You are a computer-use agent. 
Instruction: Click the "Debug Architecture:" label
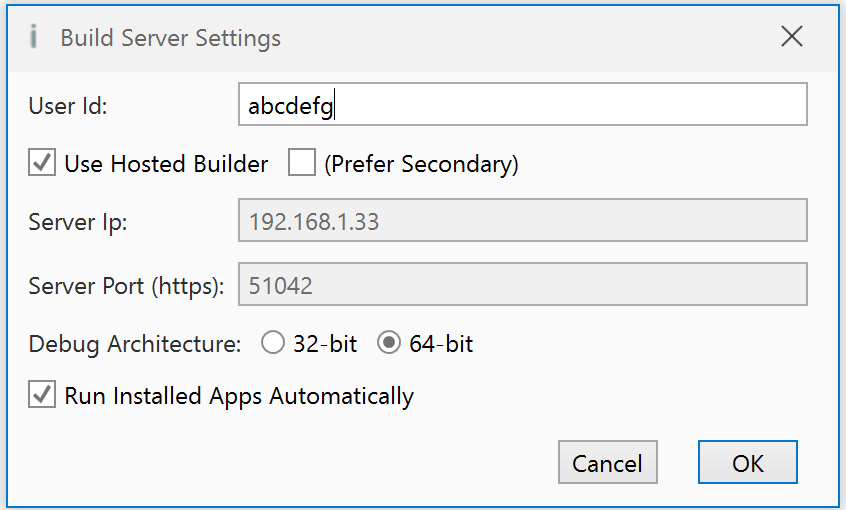[135, 344]
